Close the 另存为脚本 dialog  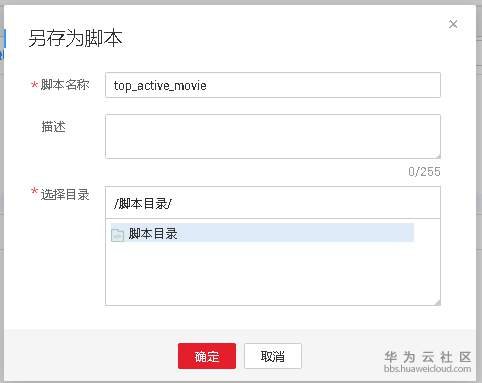pos(453,24)
